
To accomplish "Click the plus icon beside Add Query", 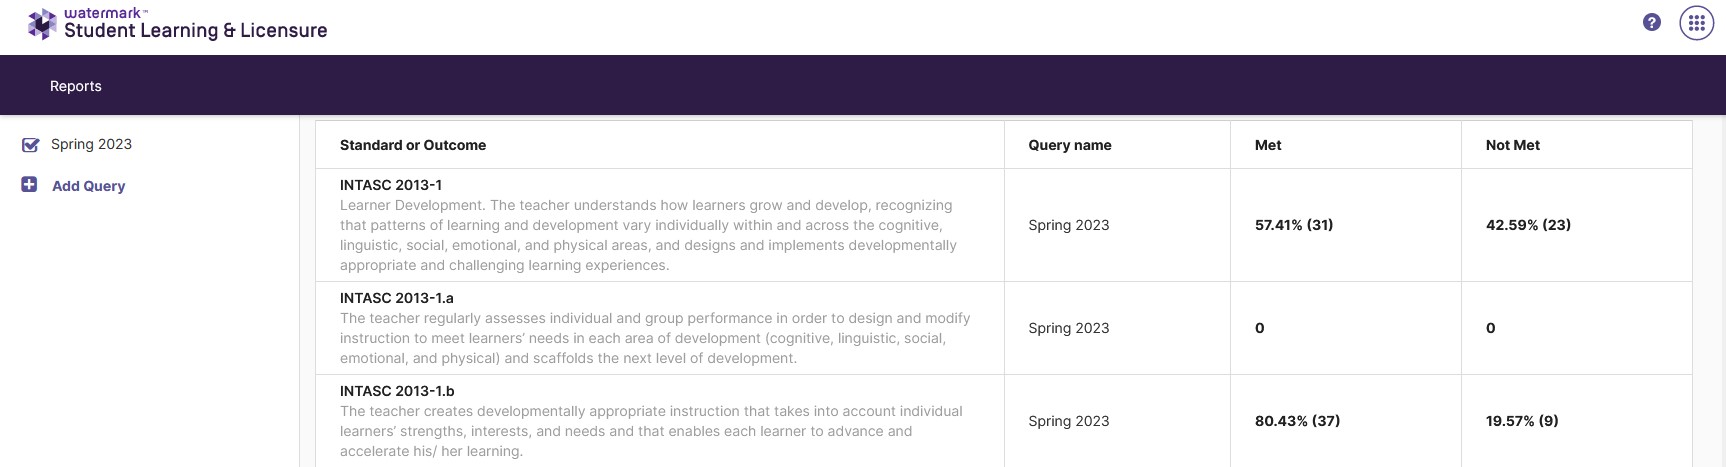I will point(30,185).
